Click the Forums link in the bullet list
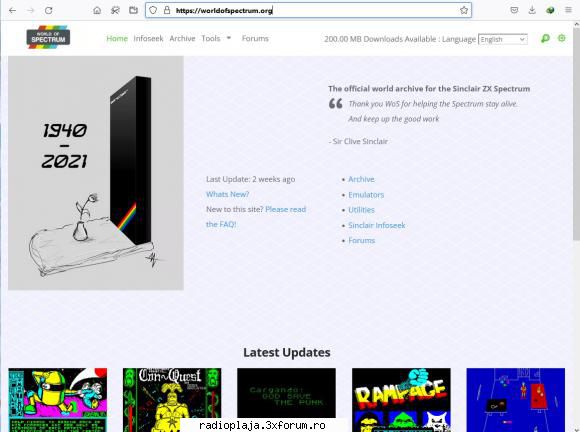The height and width of the screenshot is (432, 580). [361, 240]
